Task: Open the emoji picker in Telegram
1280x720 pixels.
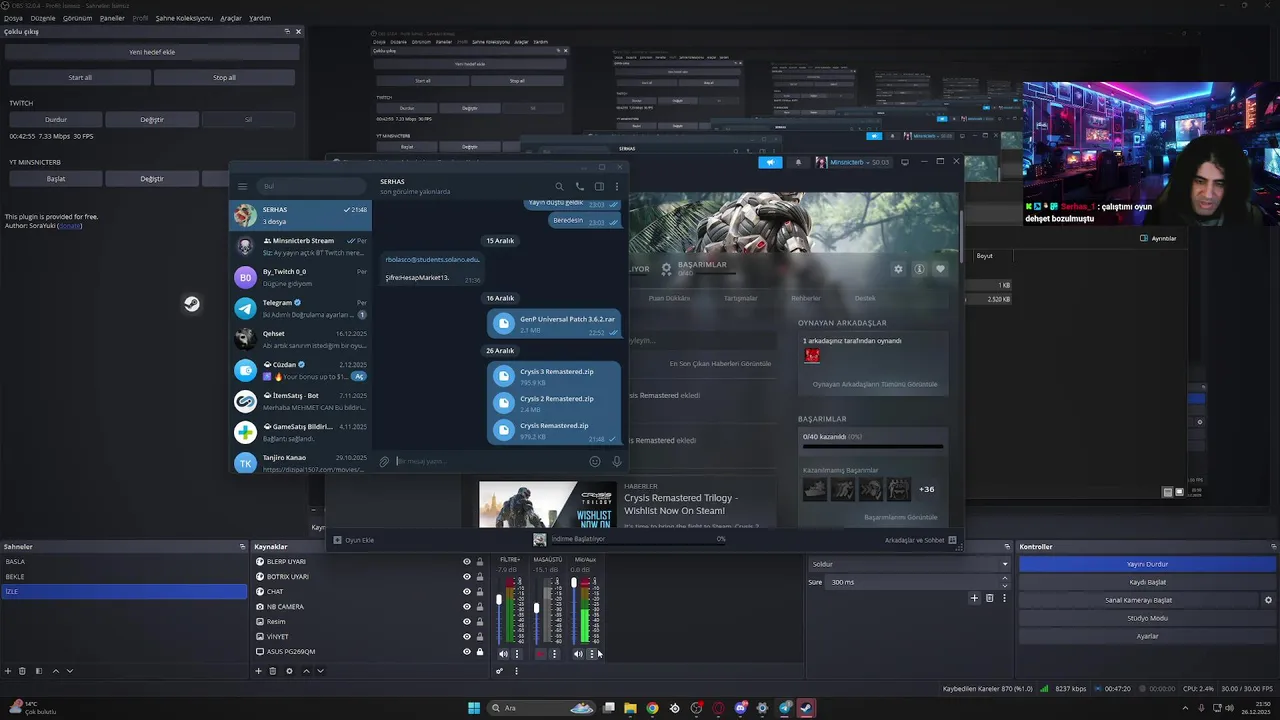Action: (x=595, y=461)
